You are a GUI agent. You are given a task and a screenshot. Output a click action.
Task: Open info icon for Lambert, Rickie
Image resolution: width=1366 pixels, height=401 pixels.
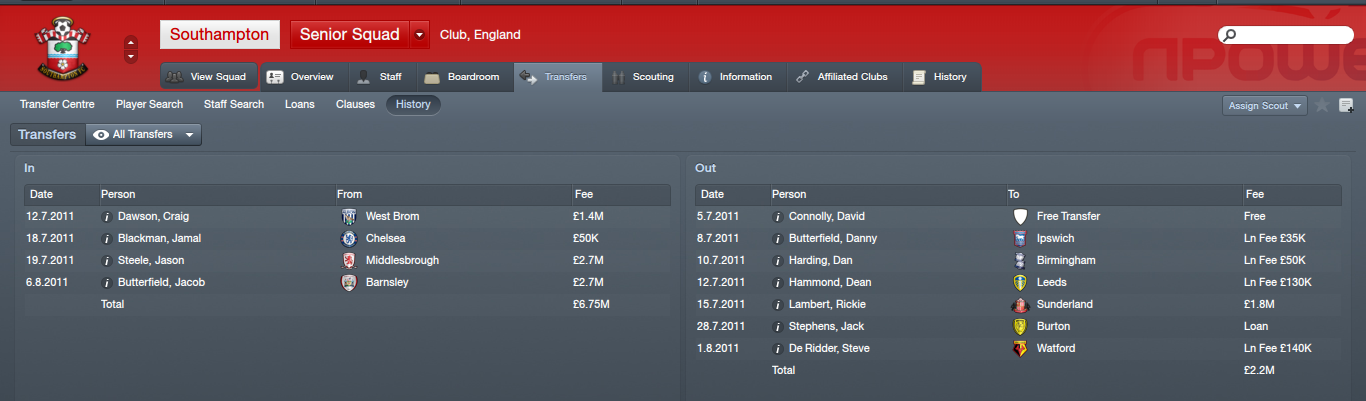[778, 304]
